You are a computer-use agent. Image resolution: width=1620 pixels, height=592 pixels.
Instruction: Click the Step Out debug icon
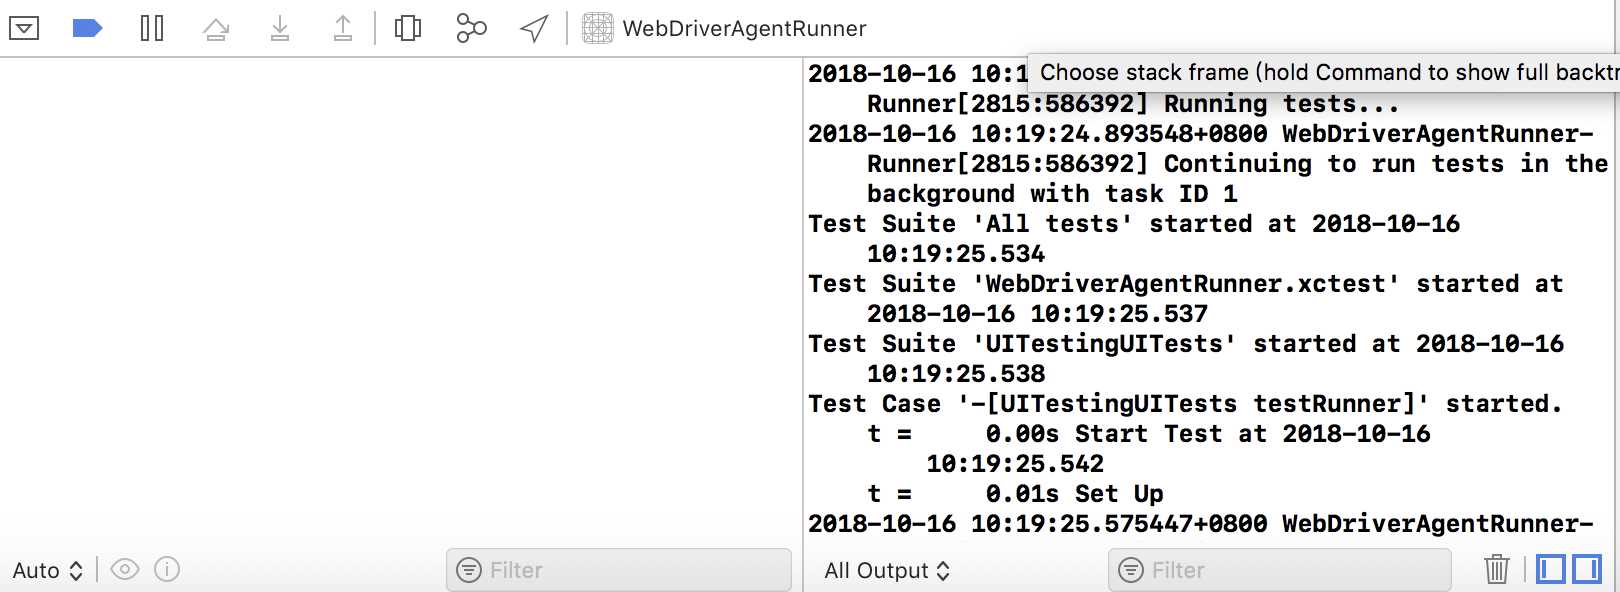(x=343, y=28)
